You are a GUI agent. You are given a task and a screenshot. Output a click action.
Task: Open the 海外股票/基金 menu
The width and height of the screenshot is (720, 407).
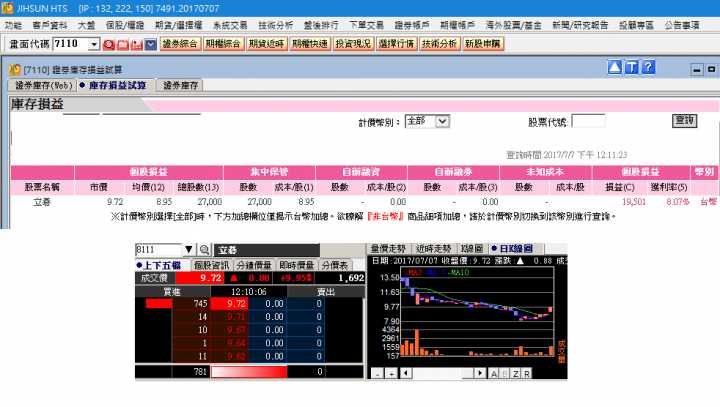513,25
